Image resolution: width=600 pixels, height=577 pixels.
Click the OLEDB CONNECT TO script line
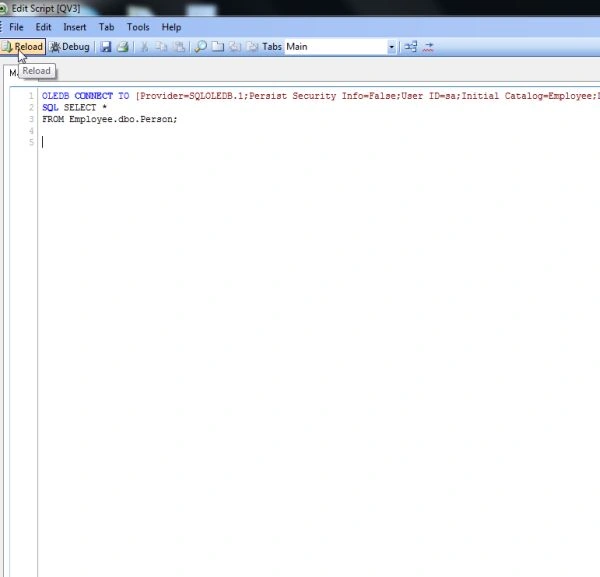coord(321,96)
